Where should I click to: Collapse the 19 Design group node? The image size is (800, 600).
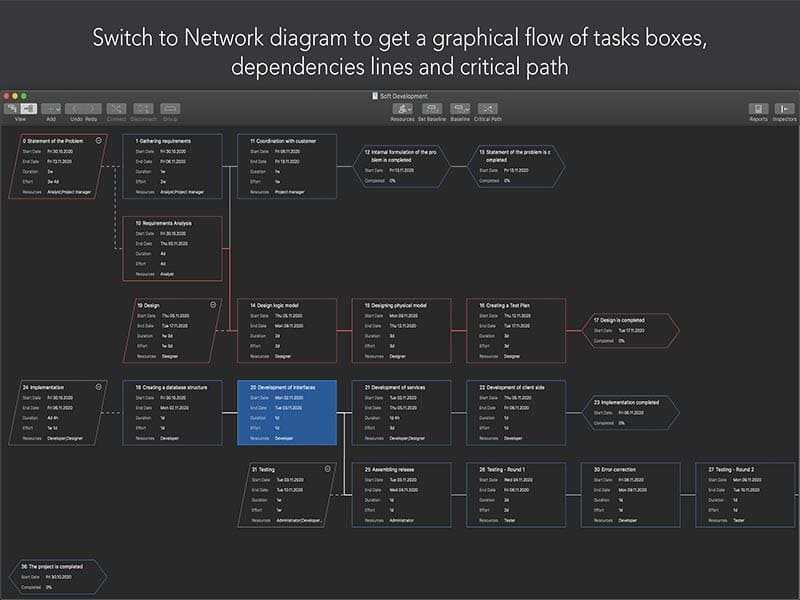click(211, 303)
